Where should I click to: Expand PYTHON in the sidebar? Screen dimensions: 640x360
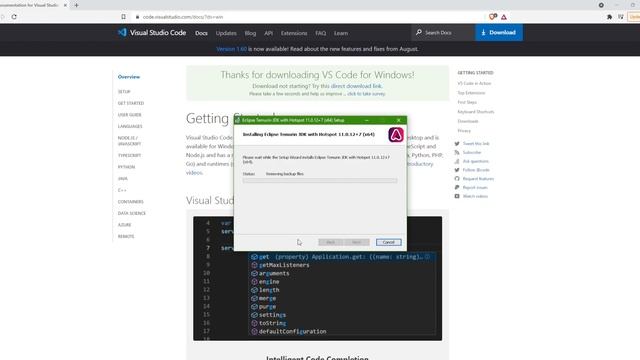[126, 167]
